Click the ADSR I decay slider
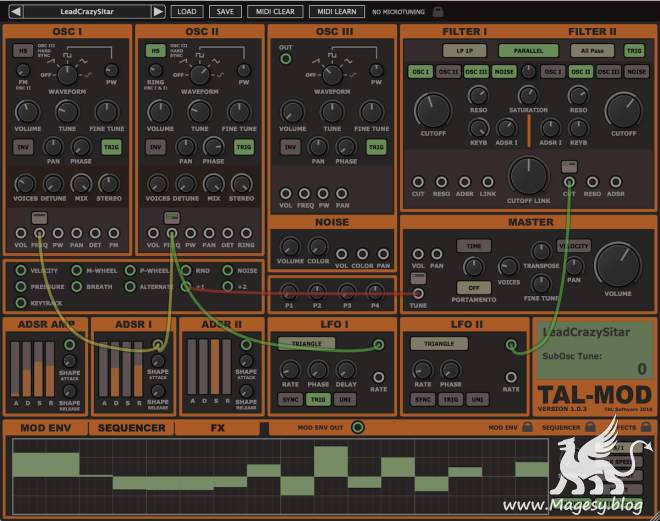The width and height of the screenshot is (660, 521). 115,369
